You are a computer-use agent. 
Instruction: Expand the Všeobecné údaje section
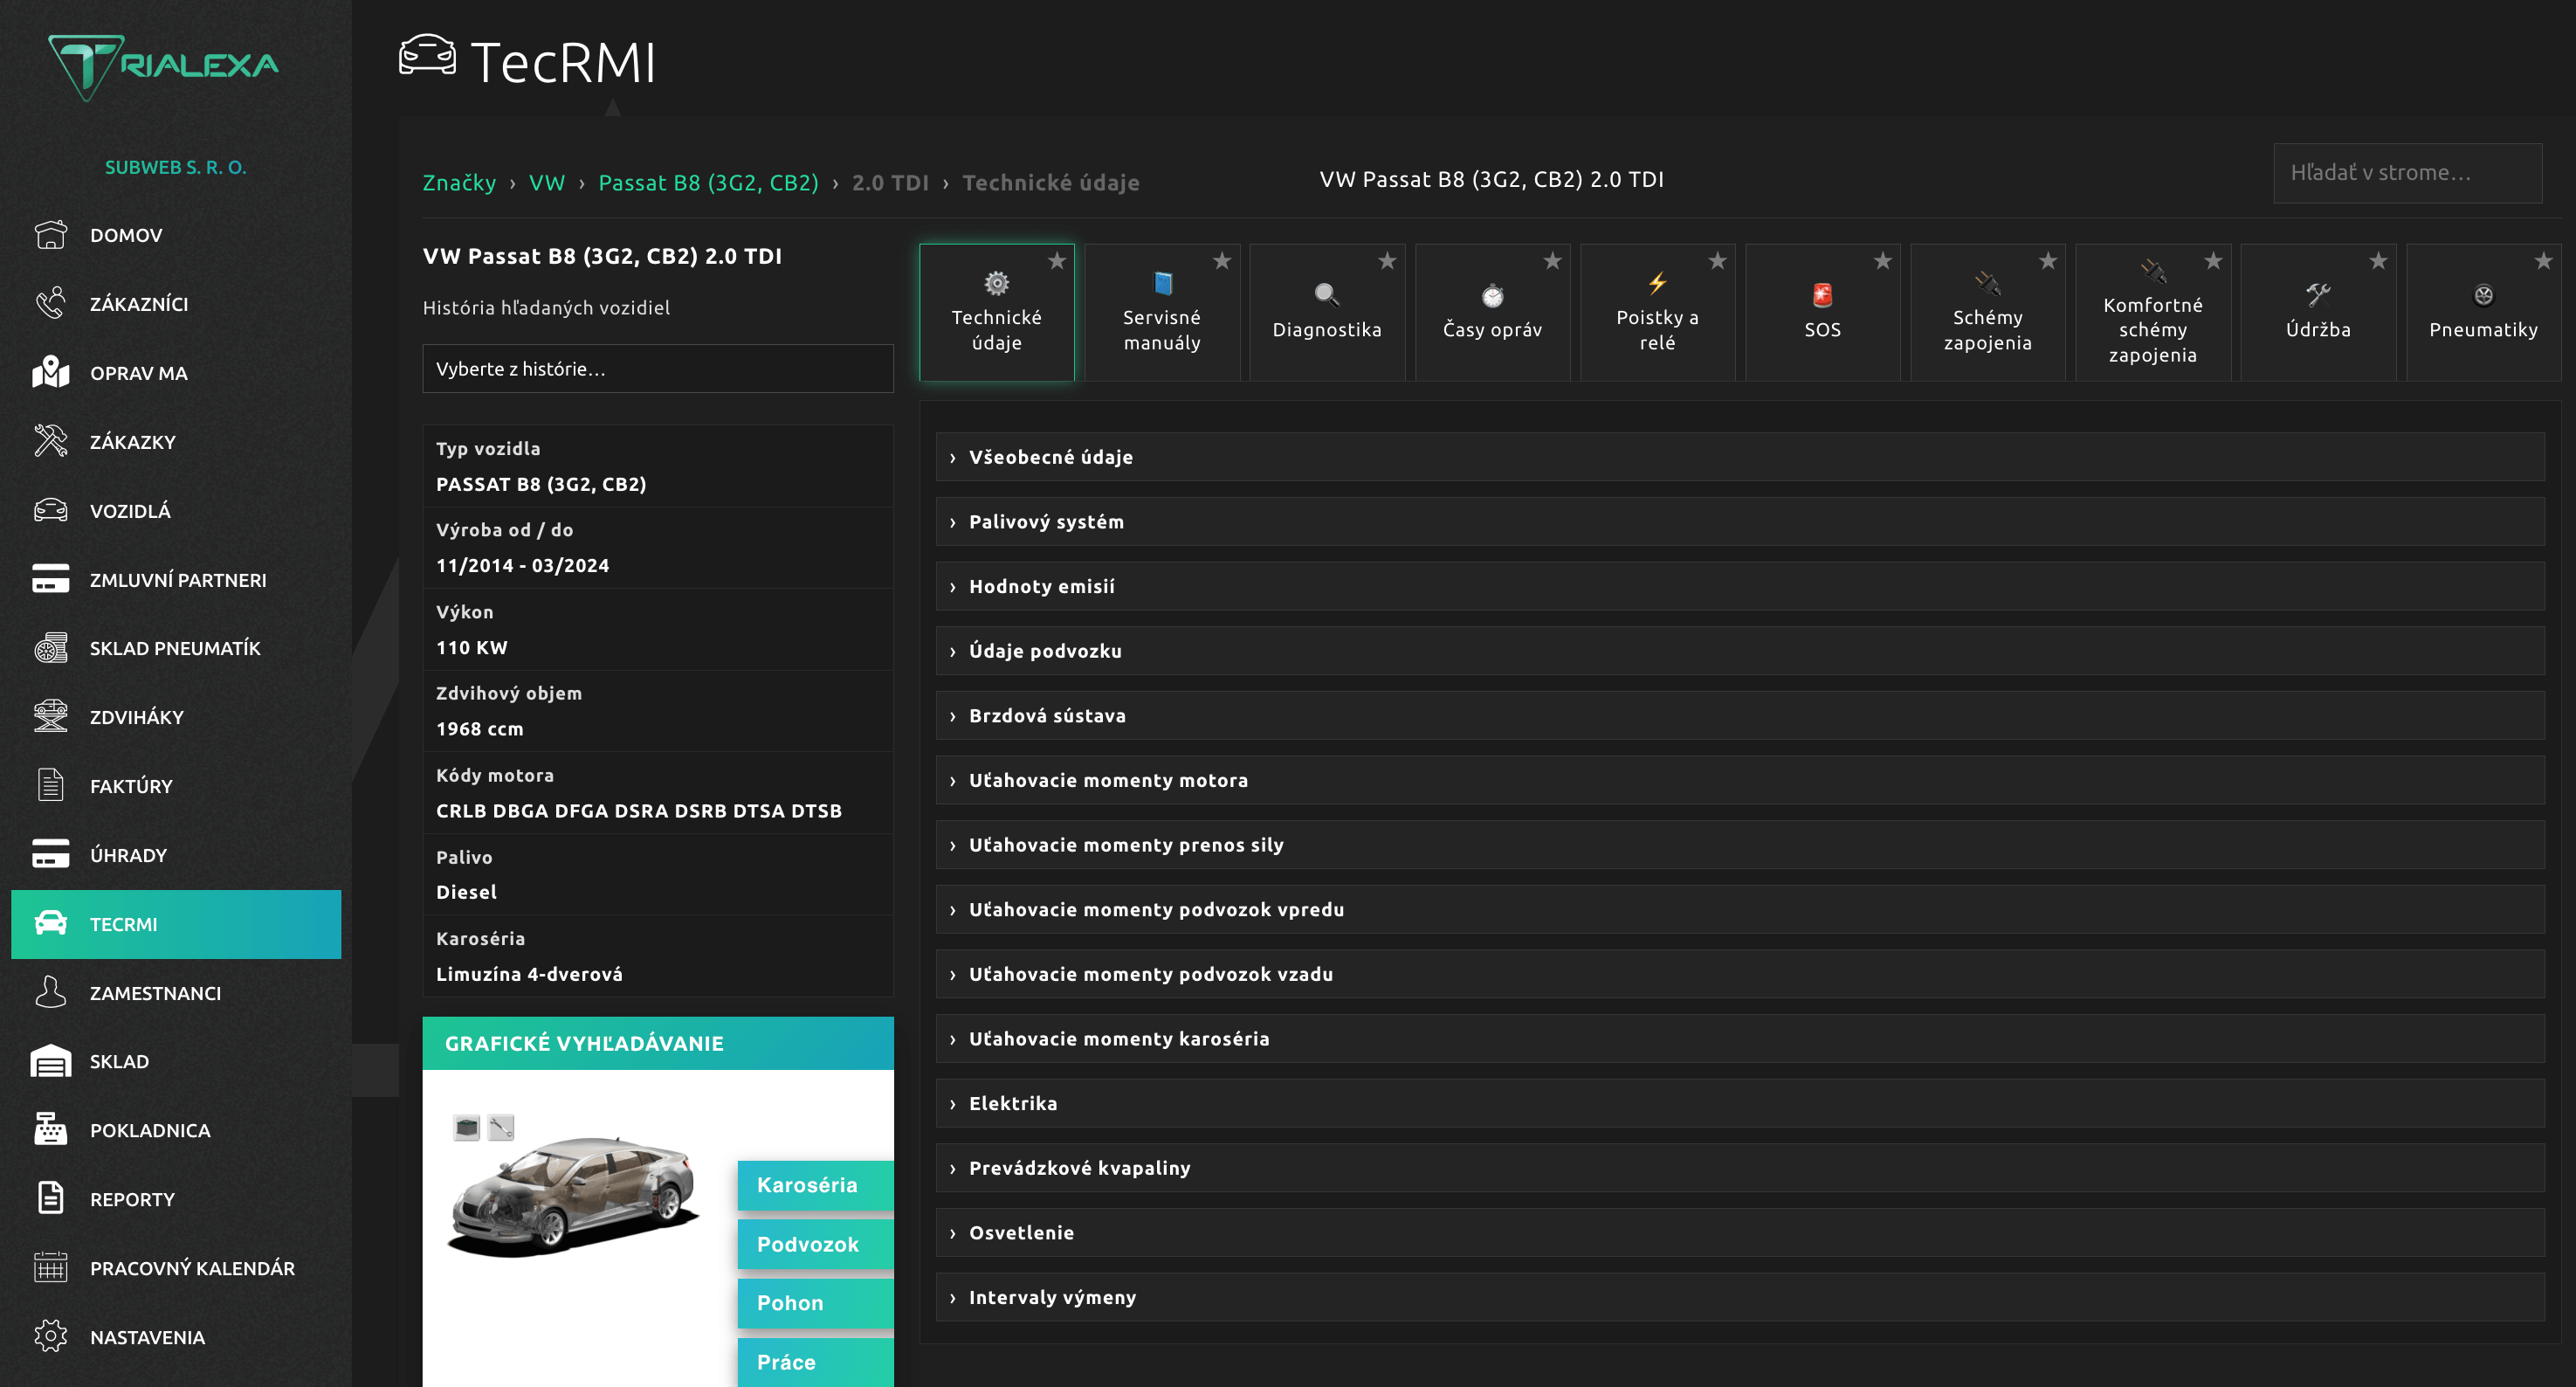(x=1739, y=457)
